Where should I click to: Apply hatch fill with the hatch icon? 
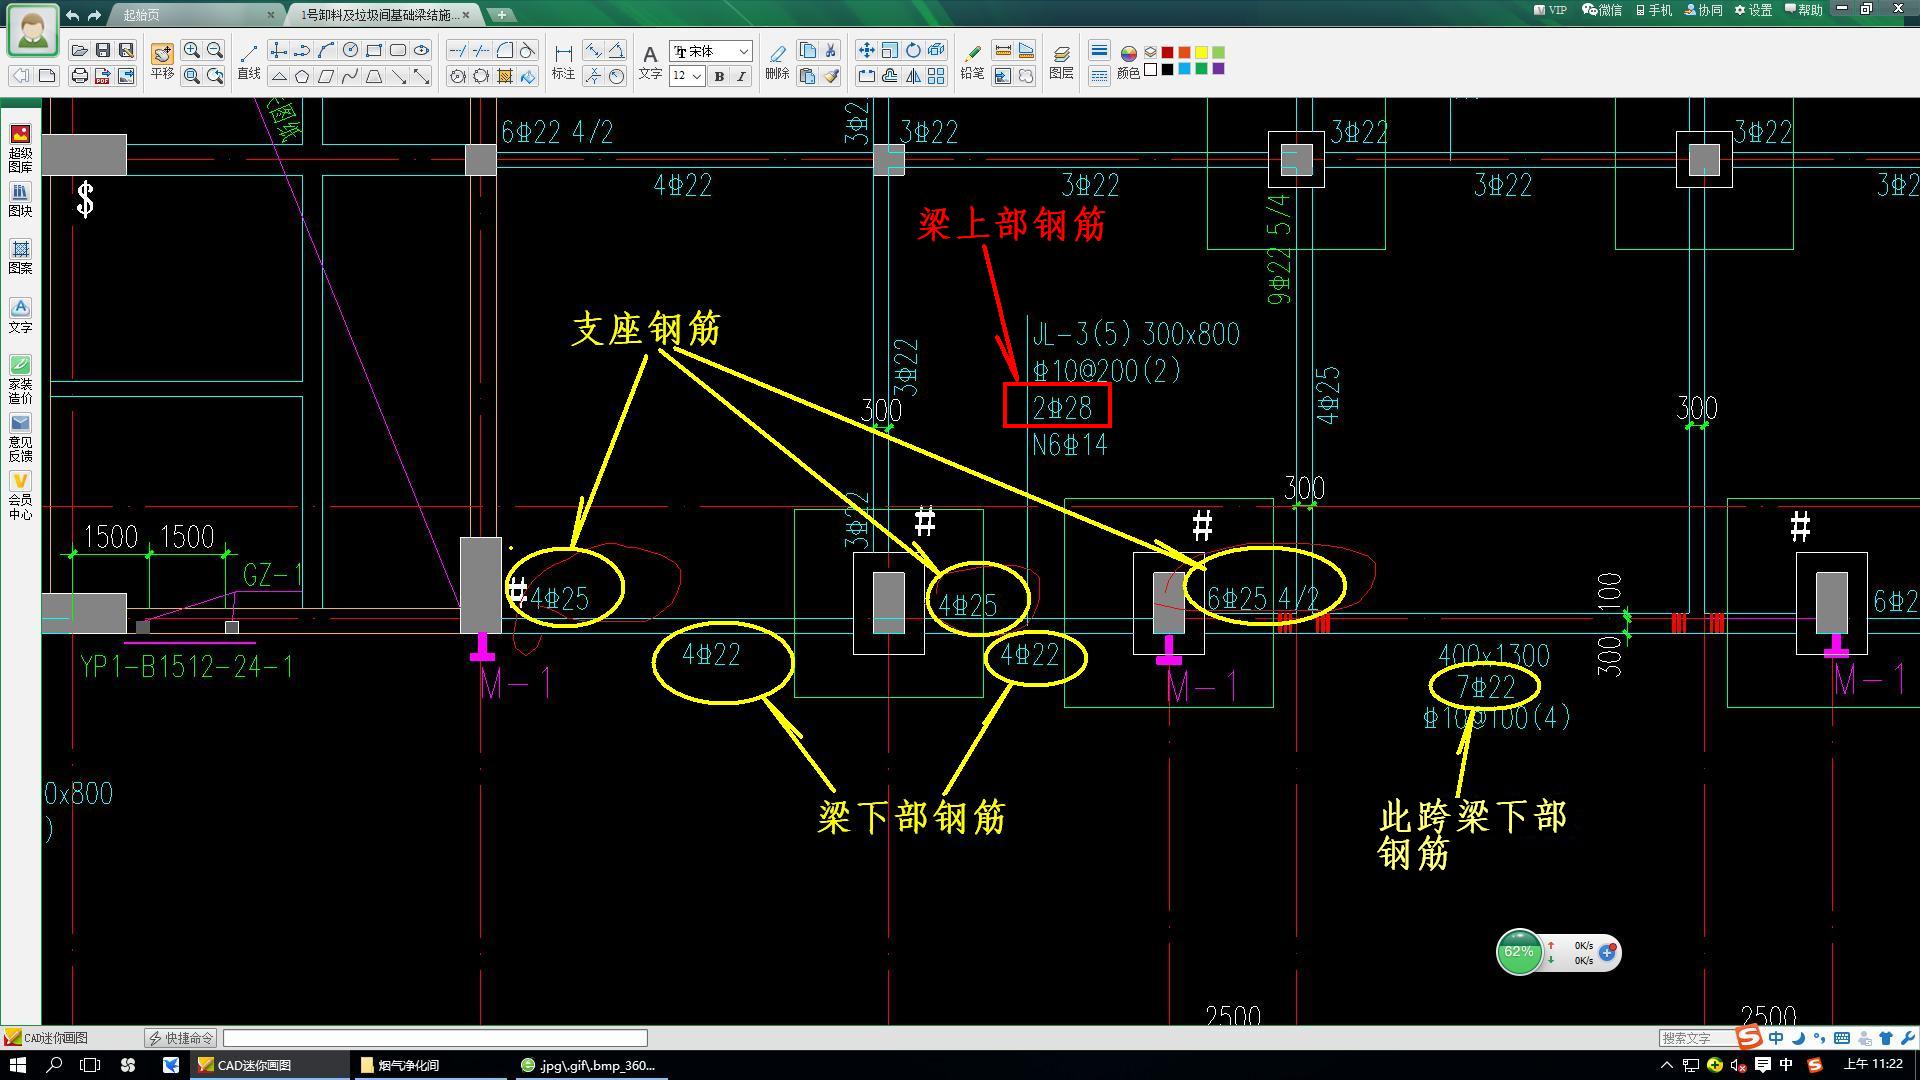pyautogui.click(x=505, y=76)
